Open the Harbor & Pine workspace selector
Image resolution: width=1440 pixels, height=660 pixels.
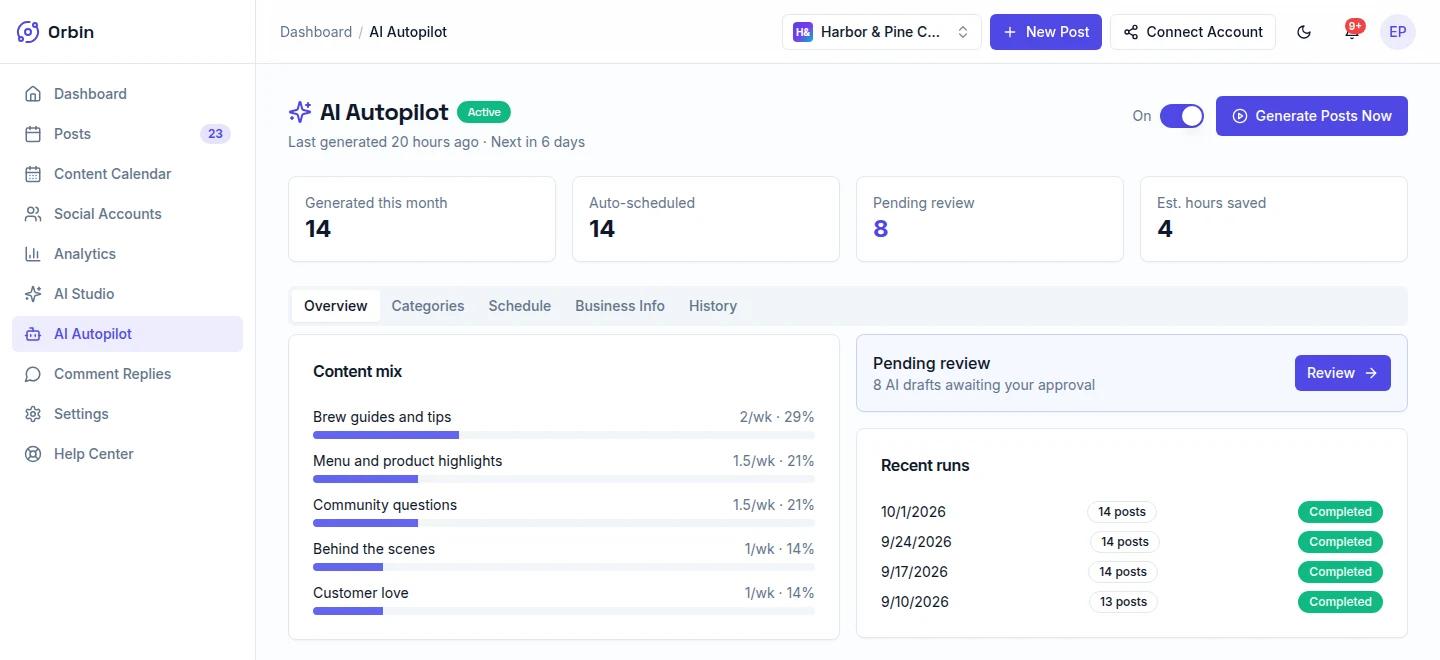[882, 32]
